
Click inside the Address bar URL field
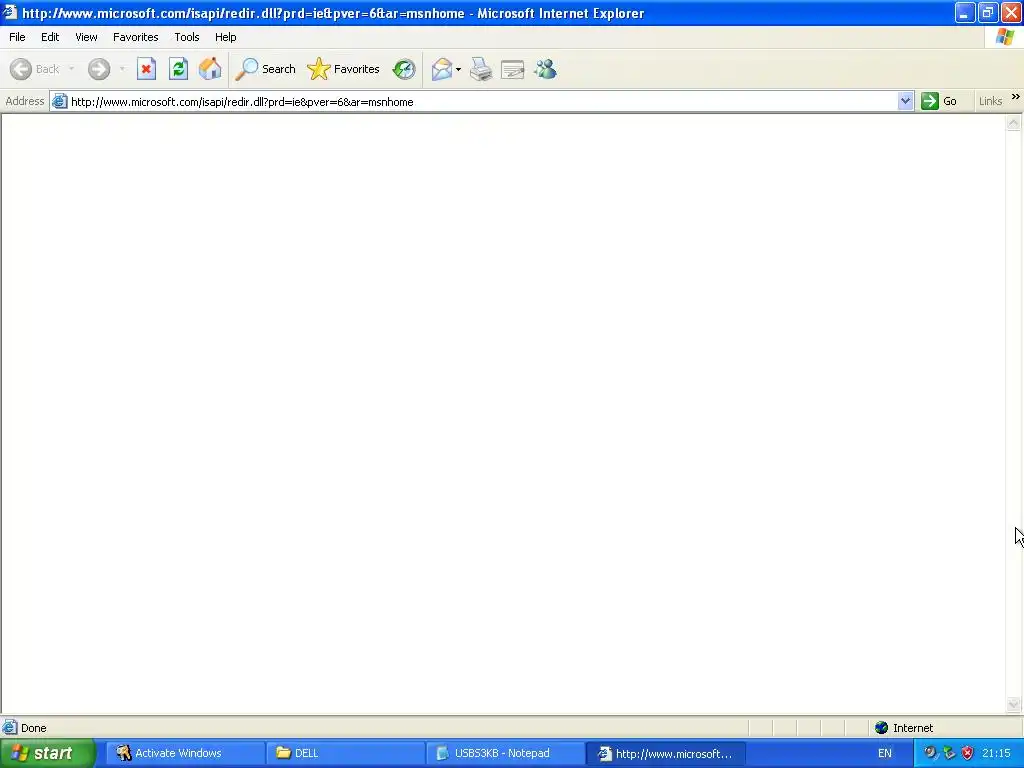483,102
